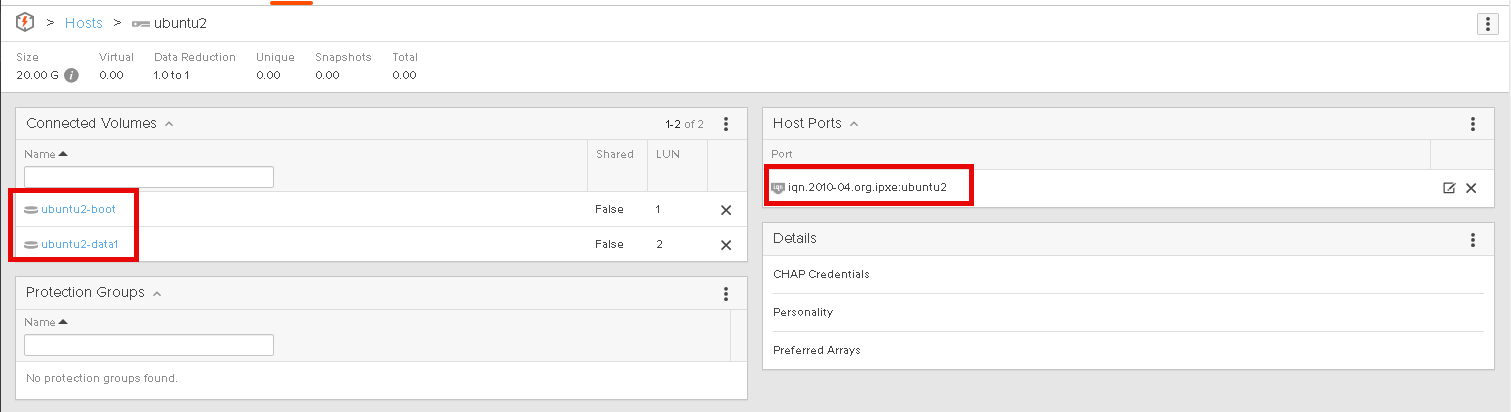The width and height of the screenshot is (1511, 412).
Task: Disconnect the ubuntu2-data1 volume
Action: (x=726, y=245)
